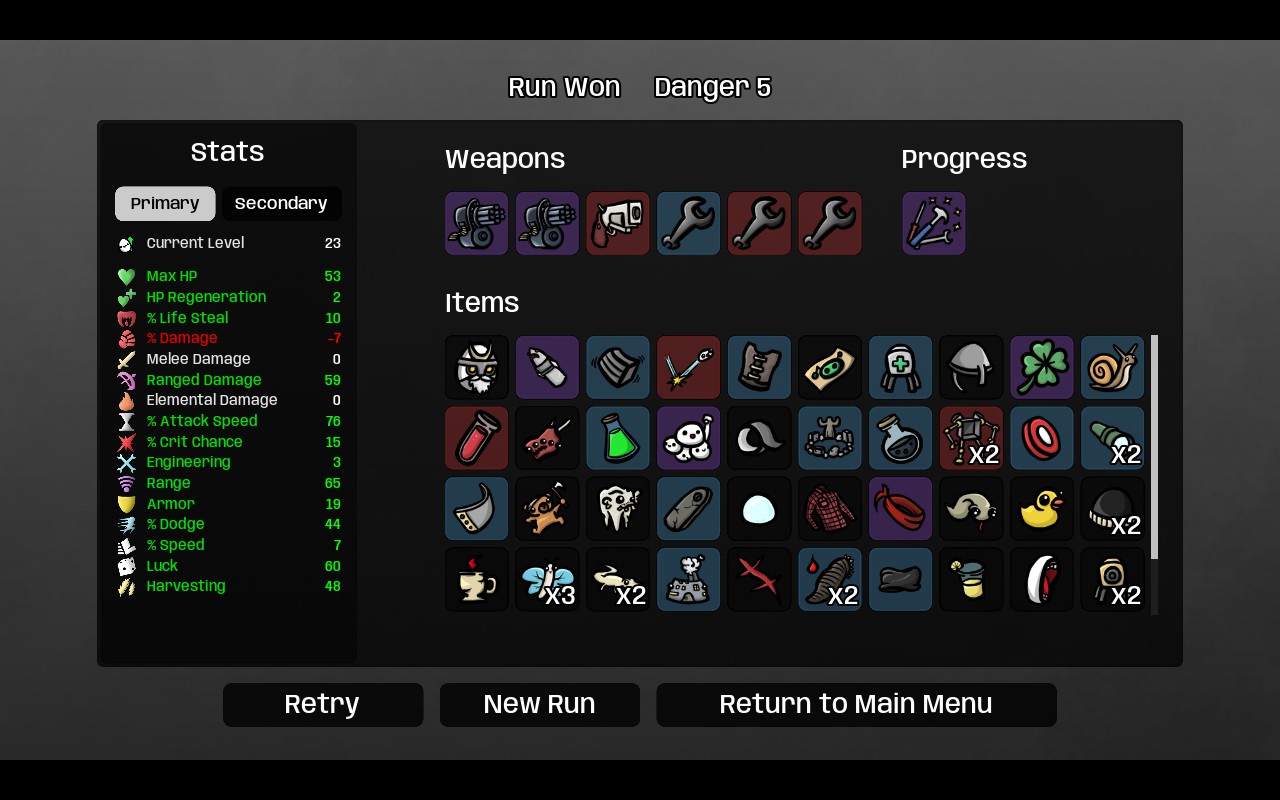Viewport: 1280px width, 800px height.
Task: Click the four-leaf clover item
Action: click(1042, 368)
